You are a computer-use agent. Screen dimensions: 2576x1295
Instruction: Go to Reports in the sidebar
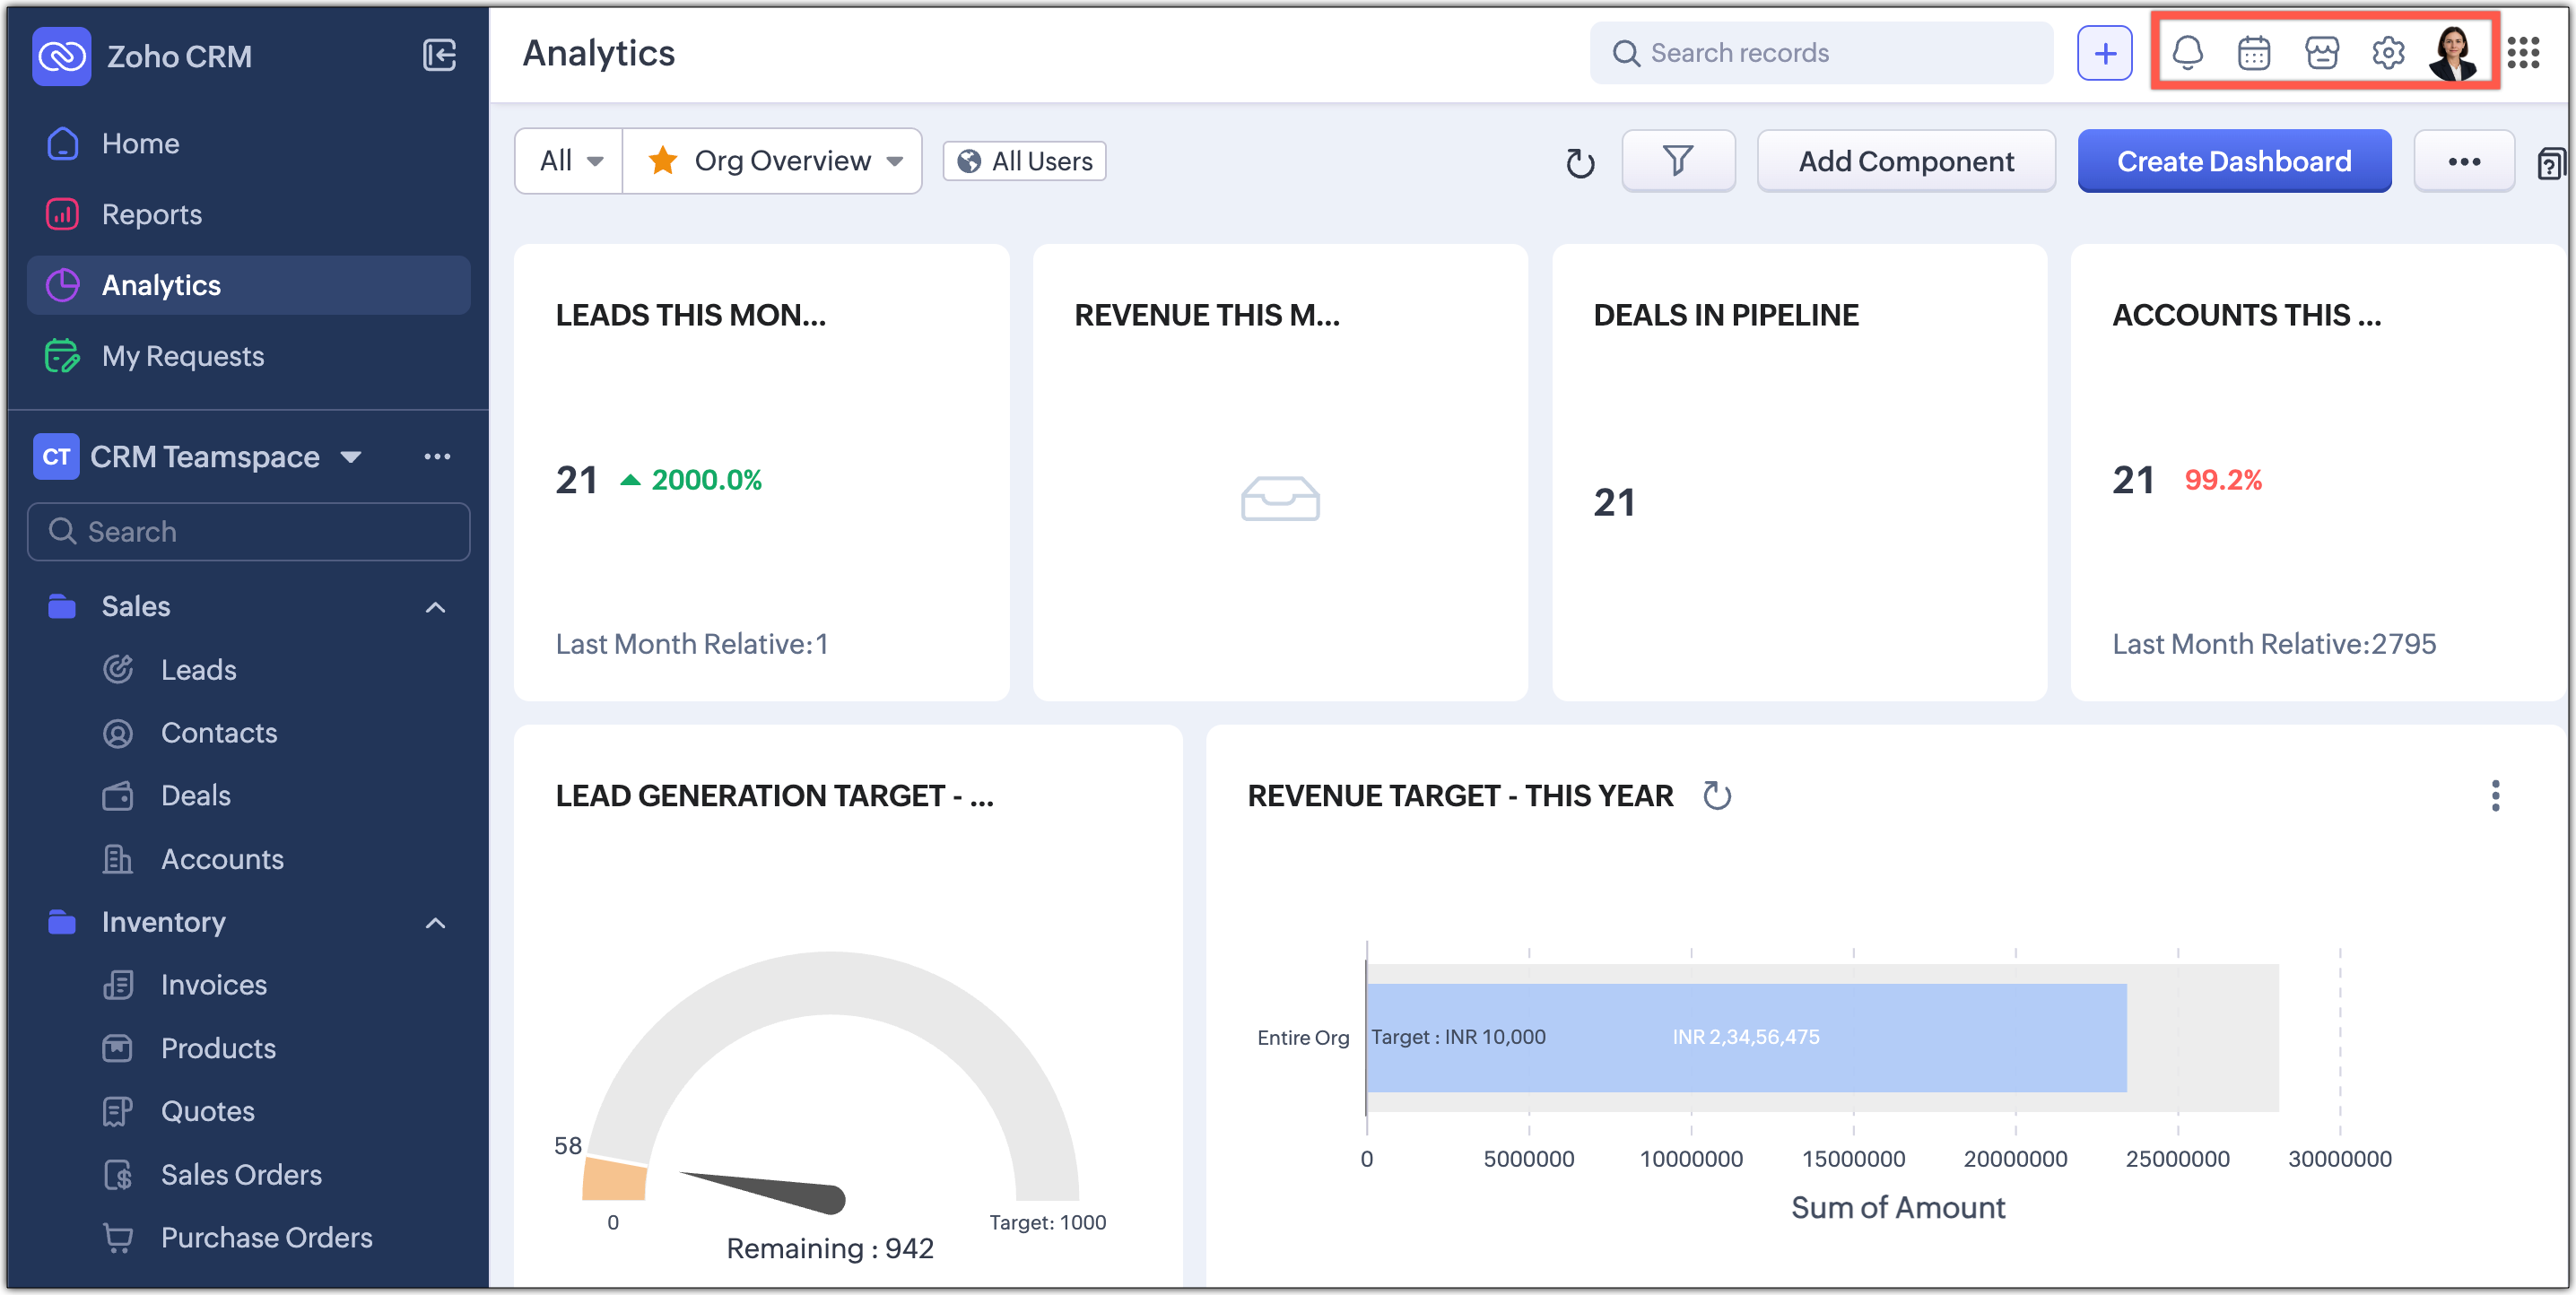pos(151,214)
